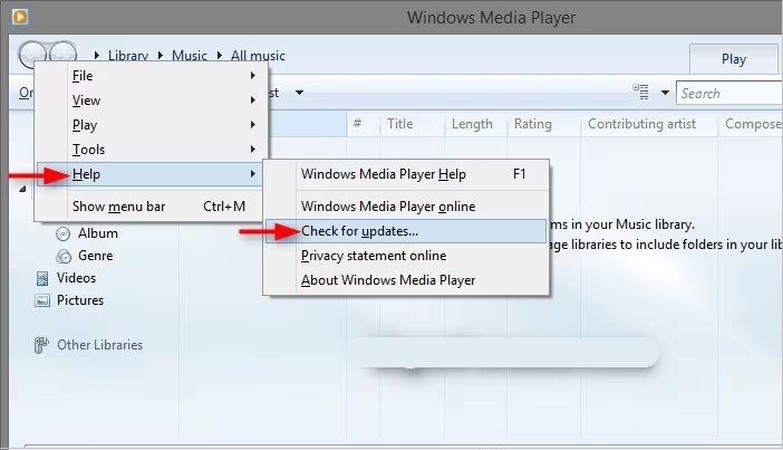Expand the Play submenu
The width and height of the screenshot is (783, 450).
coord(151,124)
